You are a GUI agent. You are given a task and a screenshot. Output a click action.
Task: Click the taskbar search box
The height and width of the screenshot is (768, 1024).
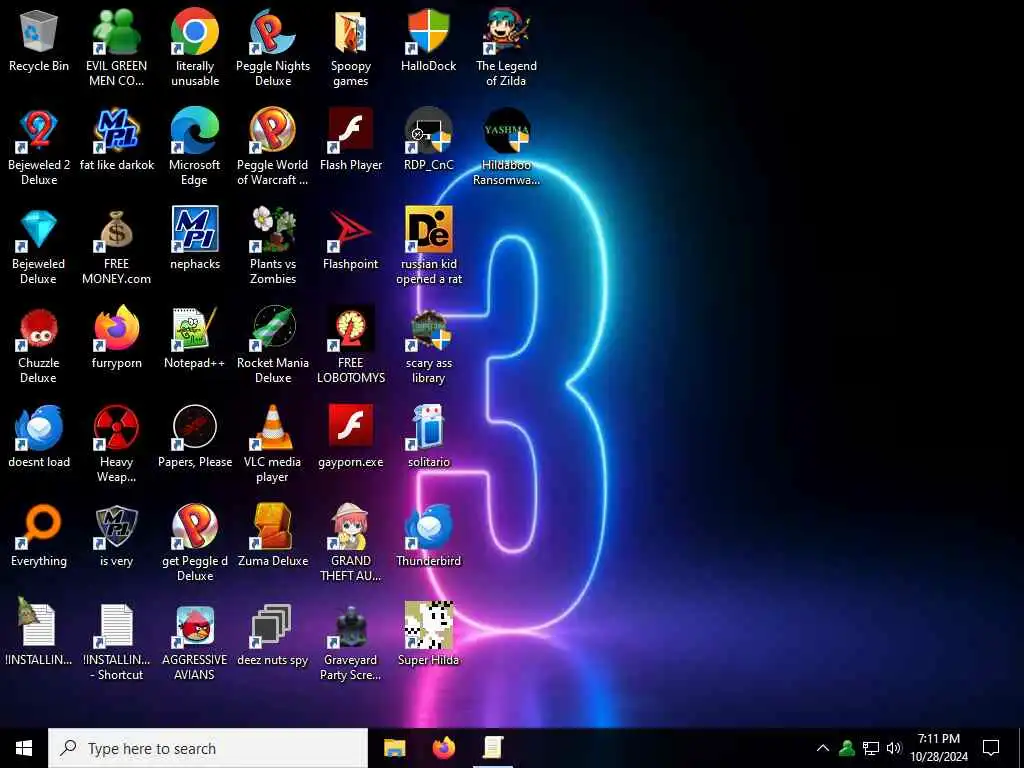tap(208, 748)
